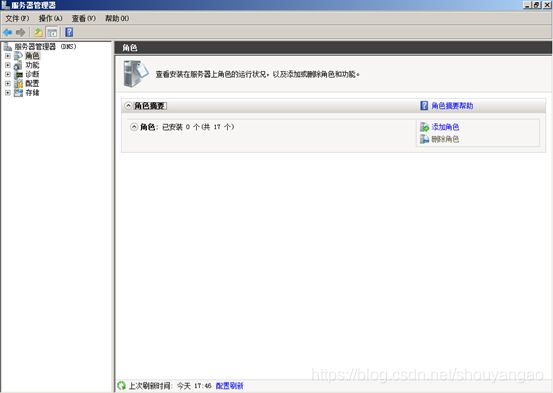Click the Forward arrow toolbar icon
Image resolution: width=553 pixels, height=393 pixels.
click(21, 32)
